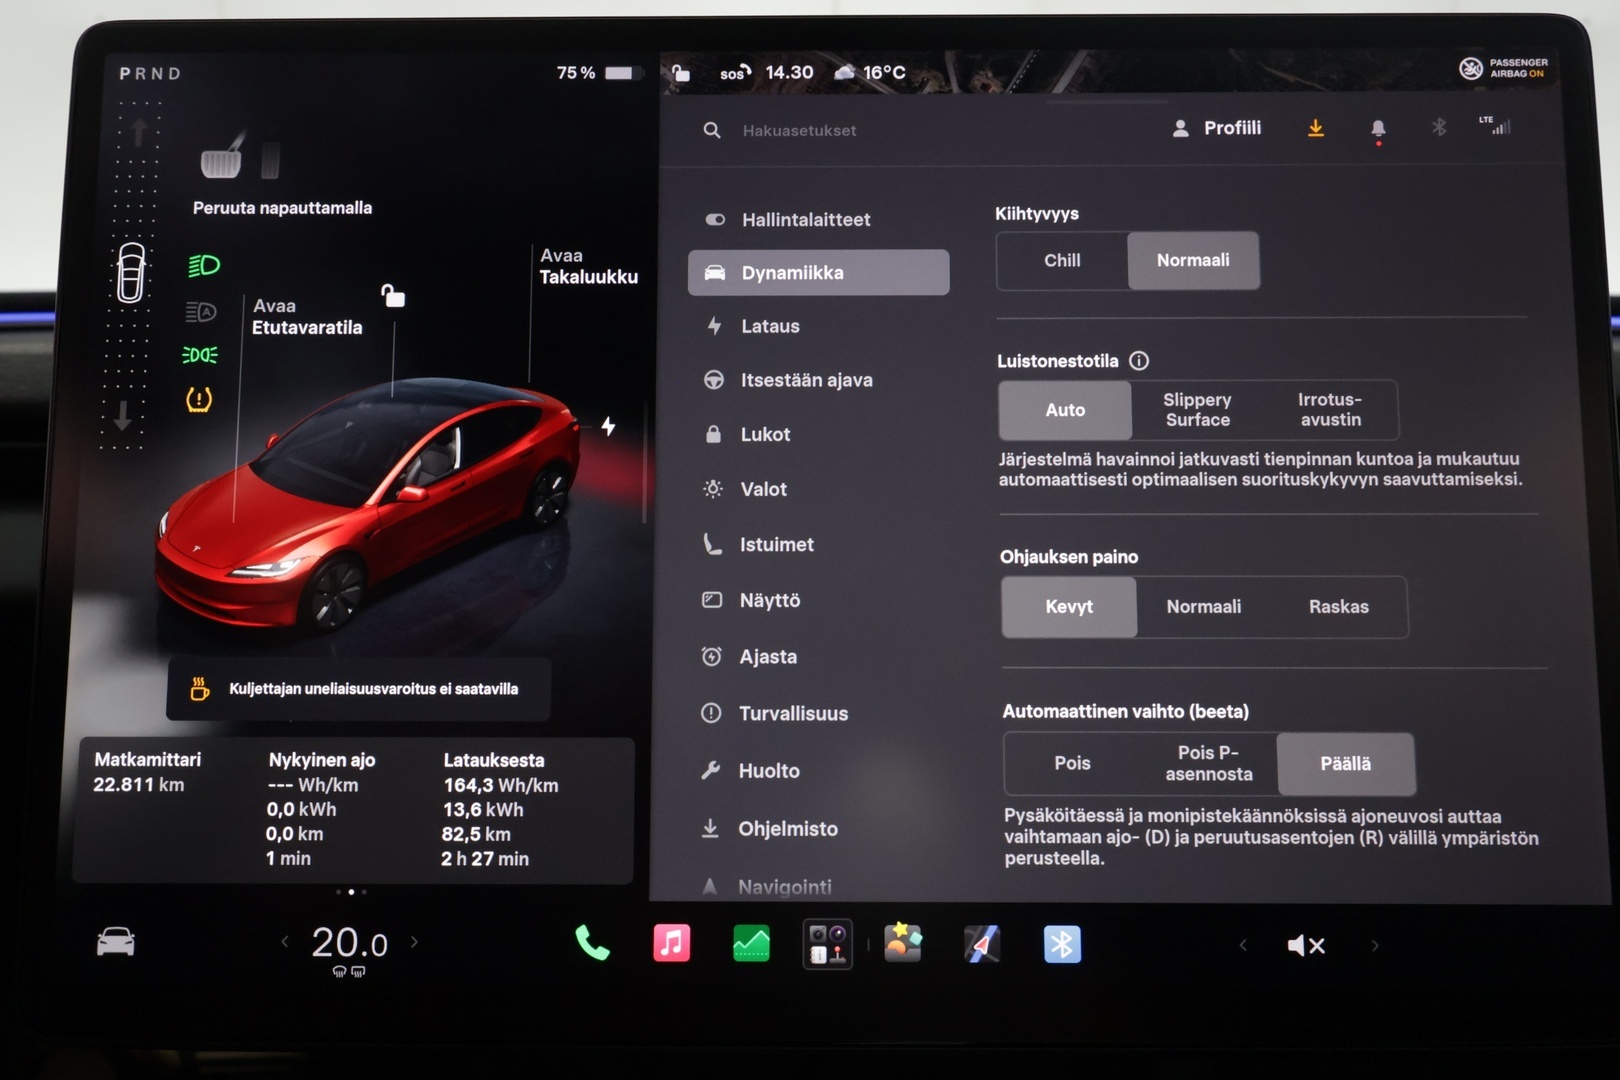Set automatic shift to Päällä
The image size is (1620, 1080).
pyautogui.click(x=1346, y=764)
